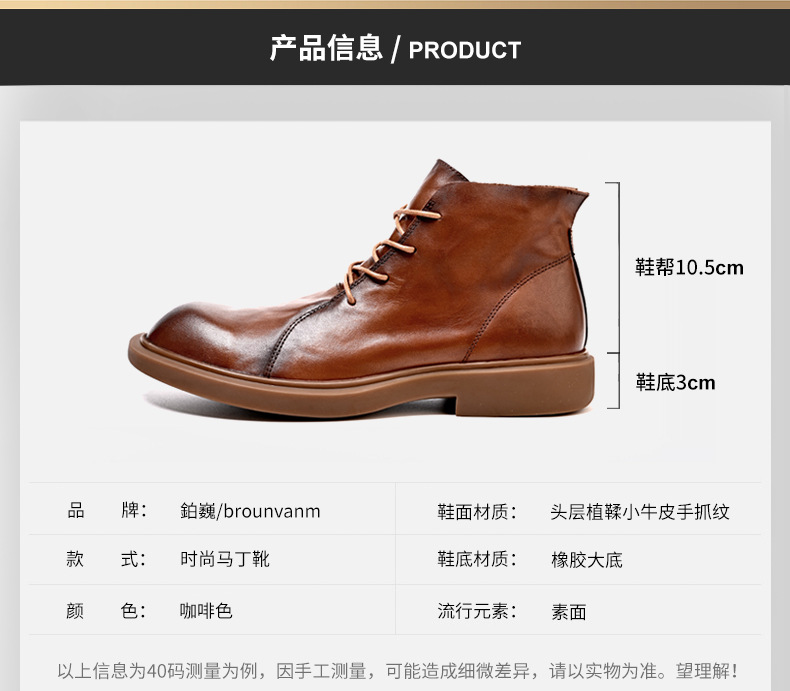Click the 品牌 label in the spec table
Viewport: 790px width, 691px height.
107,510
